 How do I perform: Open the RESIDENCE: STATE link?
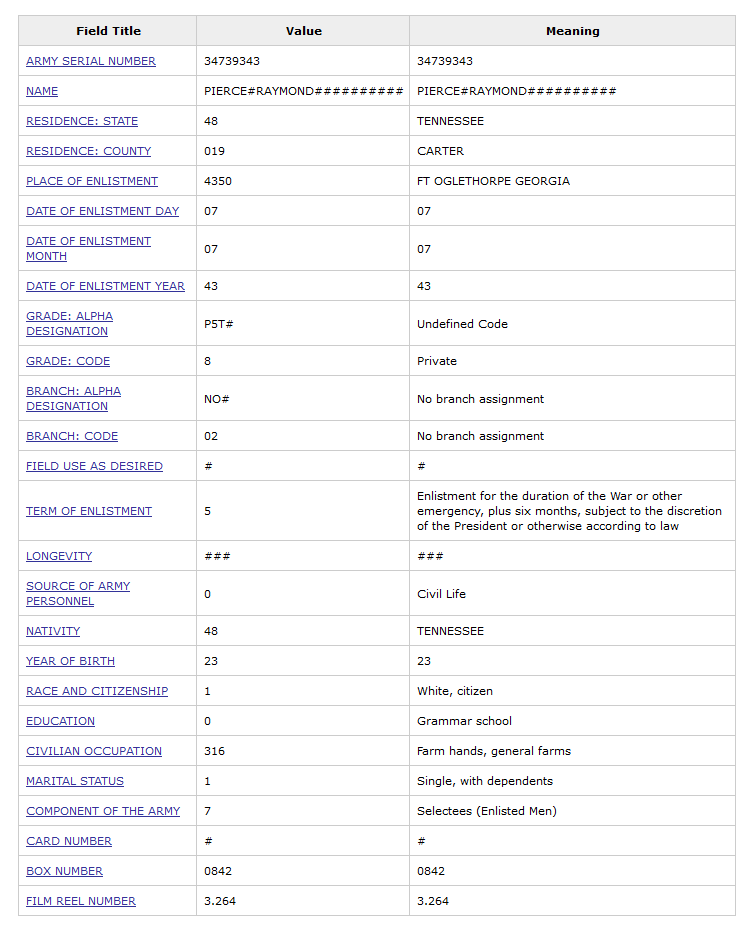pyautogui.click(x=82, y=121)
